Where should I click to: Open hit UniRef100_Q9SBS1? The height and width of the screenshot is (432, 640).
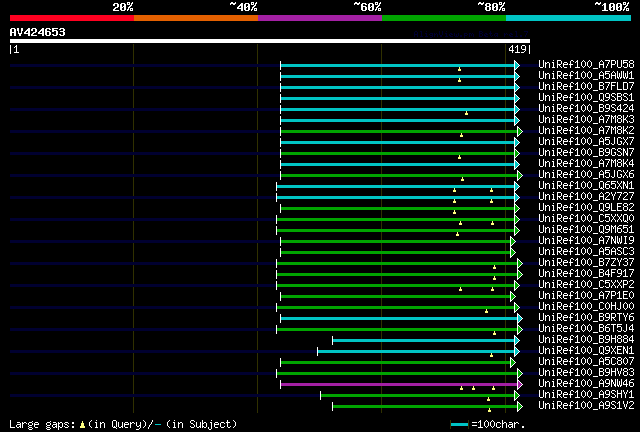tap(586, 98)
